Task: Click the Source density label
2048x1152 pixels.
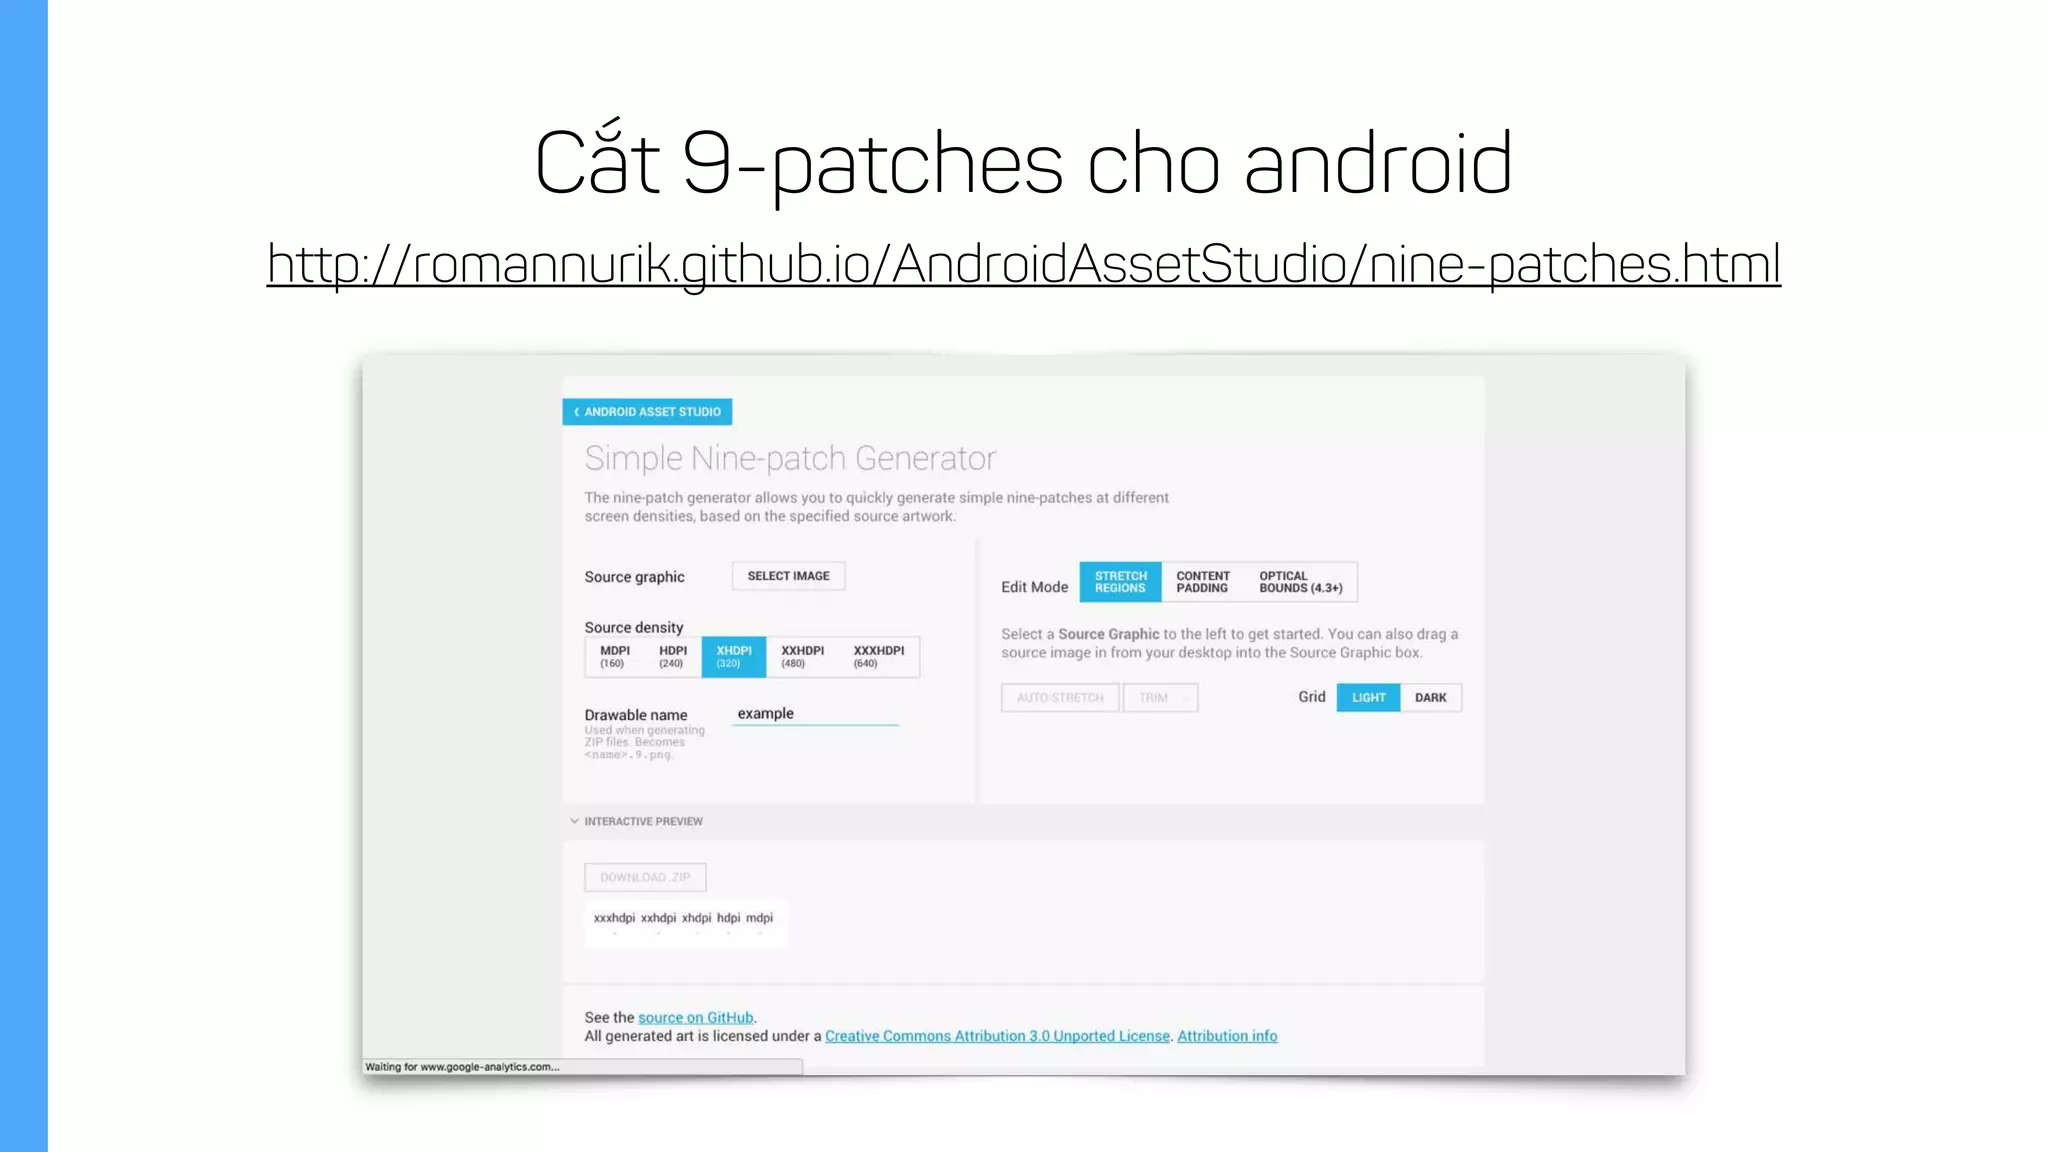Action: pyautogui.click(x=634, y=627)
